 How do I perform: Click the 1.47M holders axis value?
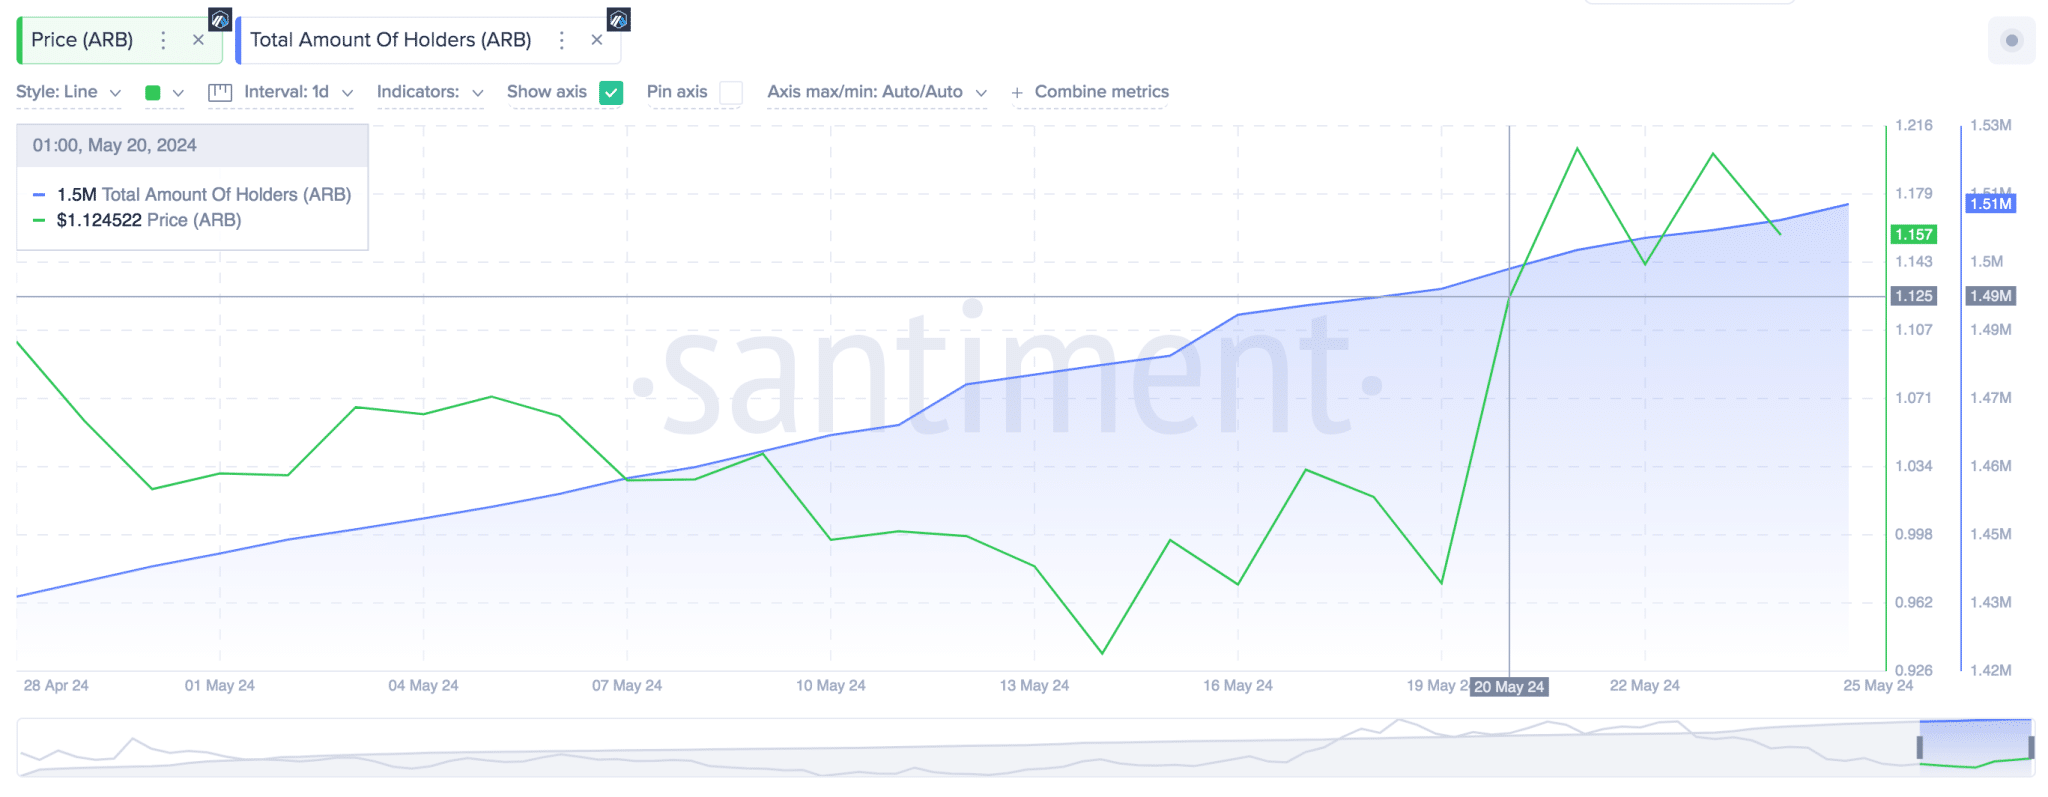(x=1990, y=398)
